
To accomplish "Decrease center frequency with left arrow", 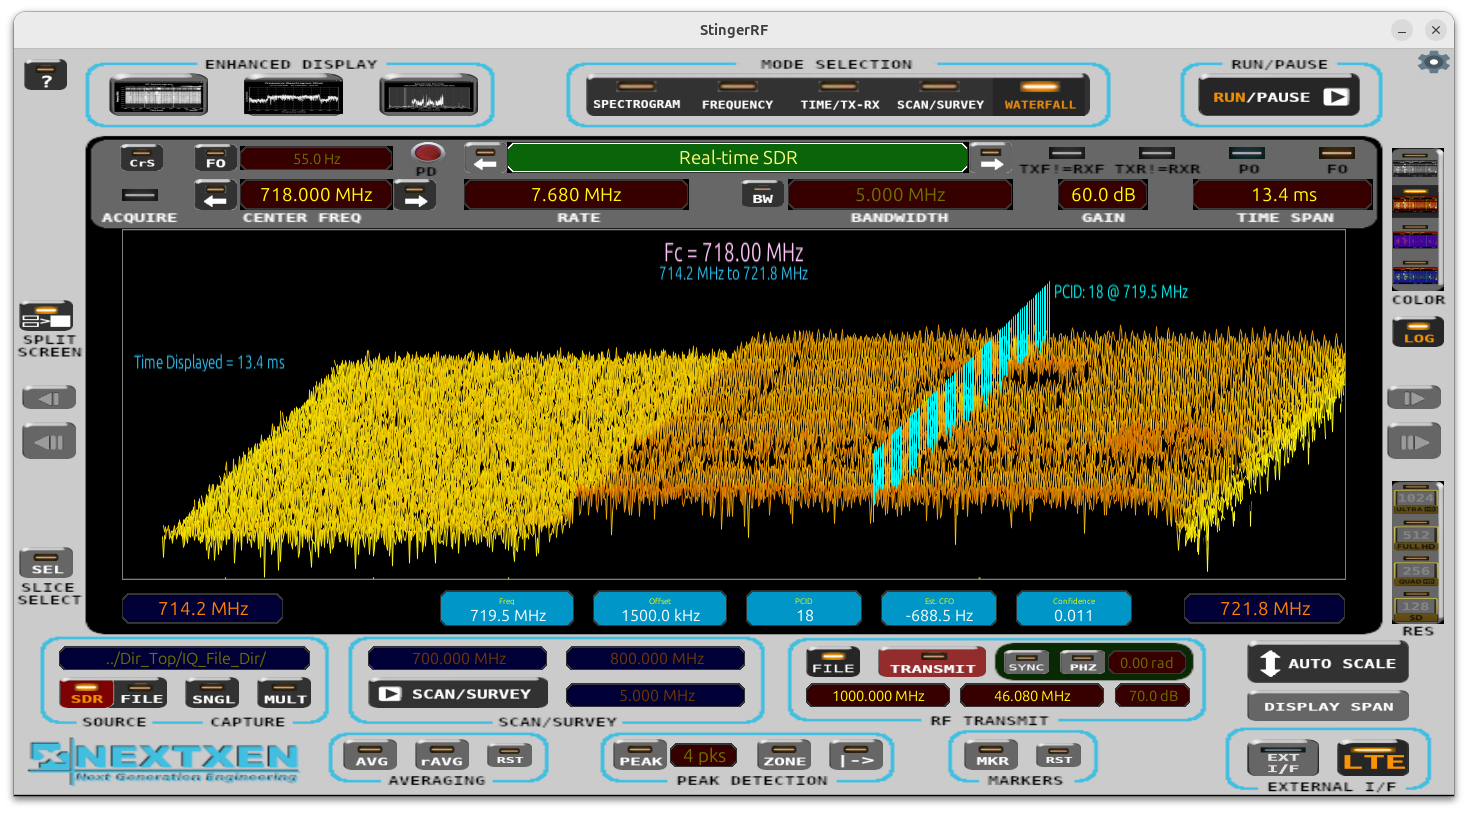I will 215,195.
